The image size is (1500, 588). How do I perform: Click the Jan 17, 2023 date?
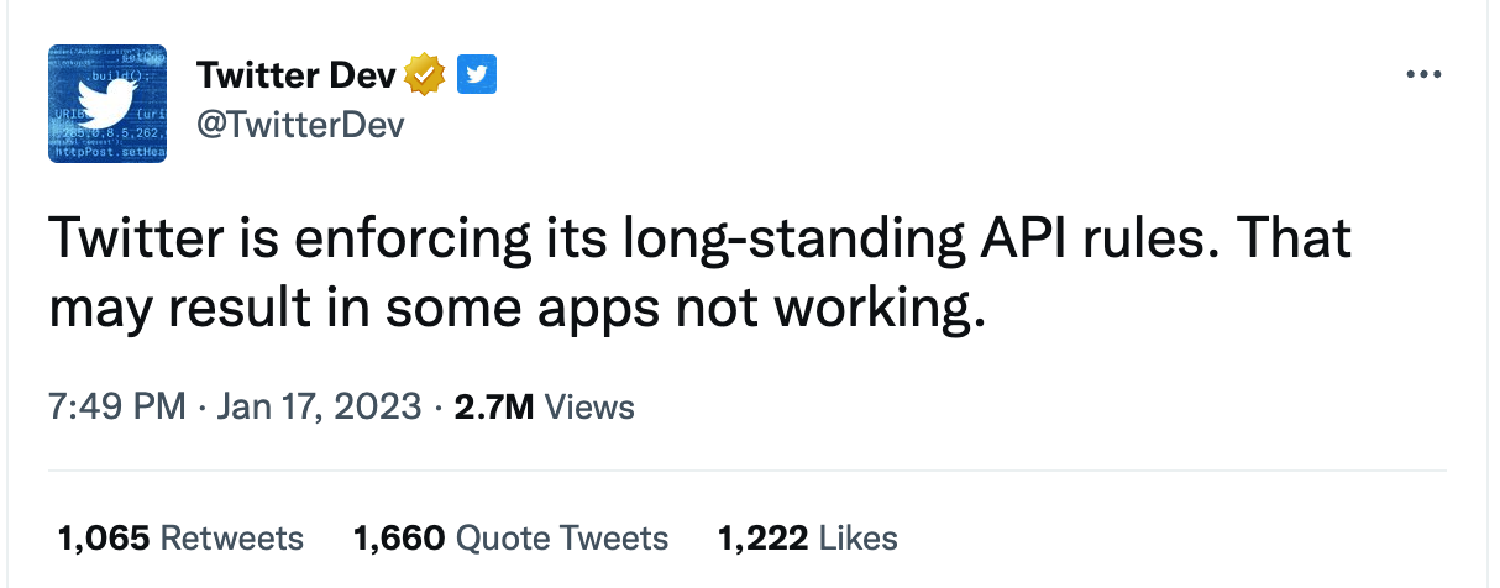point(318,408)
